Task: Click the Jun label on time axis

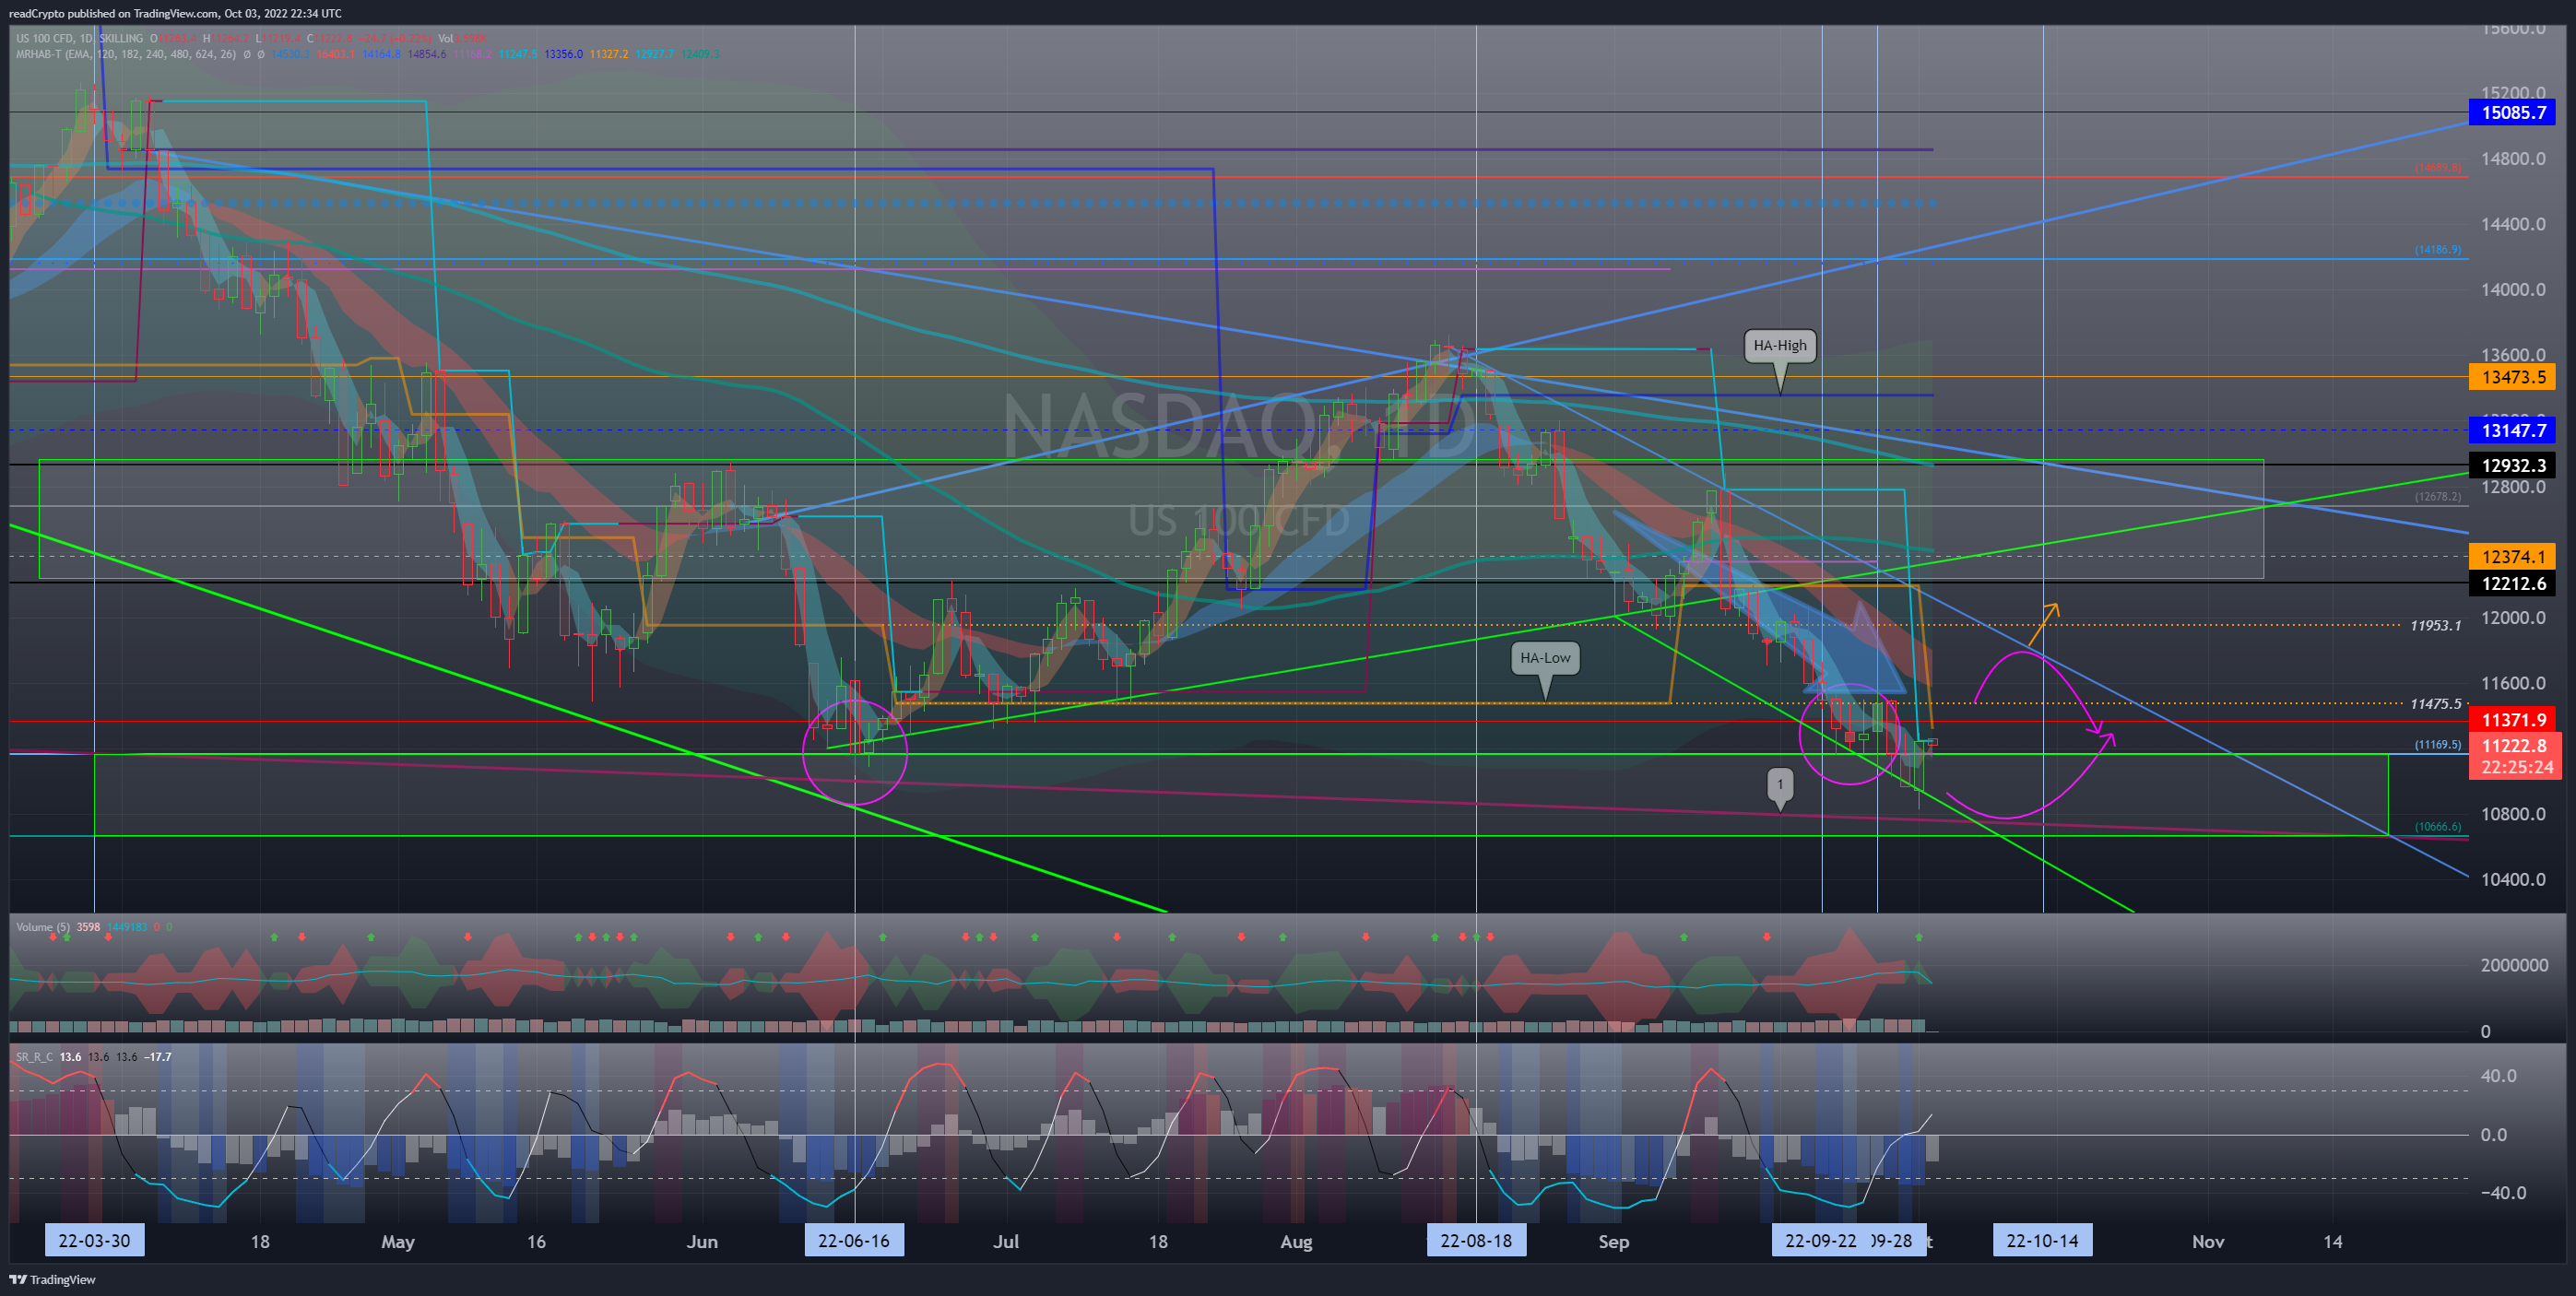Action: 702,1242
